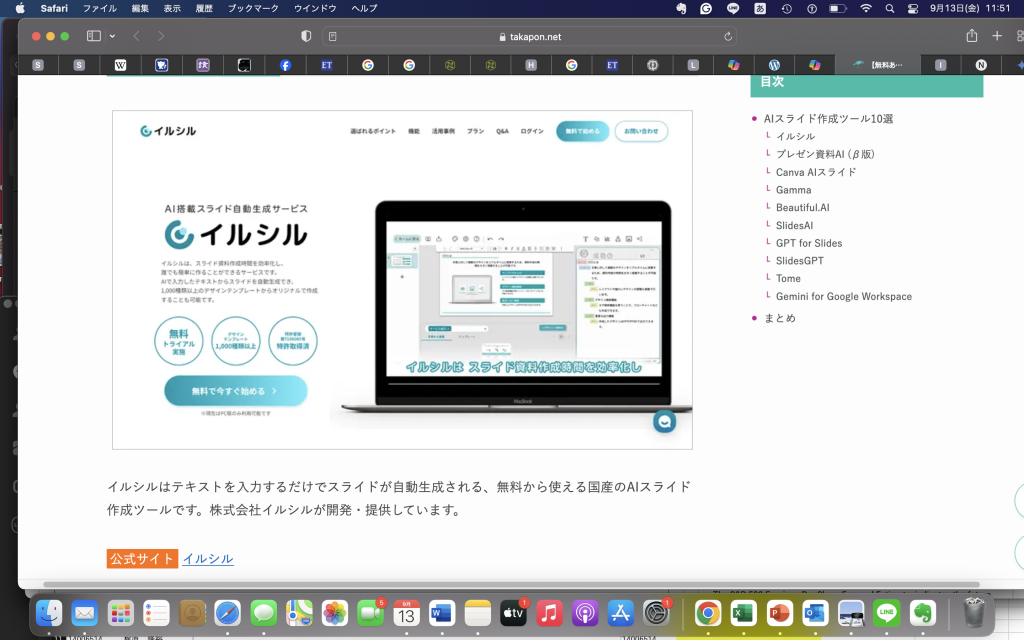Open the LINE app in Dock

(x=886, y=613)
